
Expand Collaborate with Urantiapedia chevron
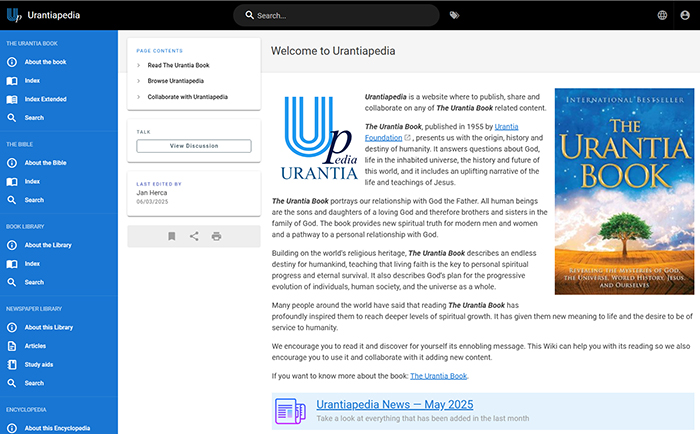(138, 97)
